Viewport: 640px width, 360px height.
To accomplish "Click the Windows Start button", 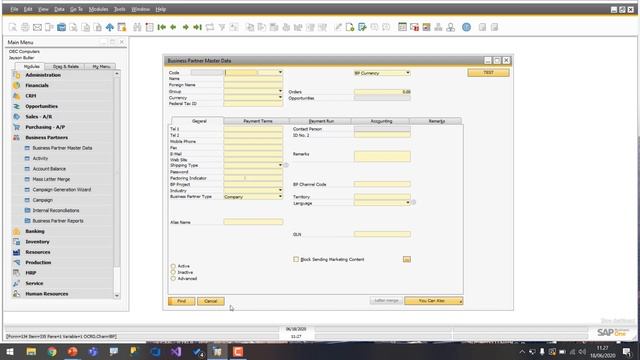I will (x=10, y=351).
